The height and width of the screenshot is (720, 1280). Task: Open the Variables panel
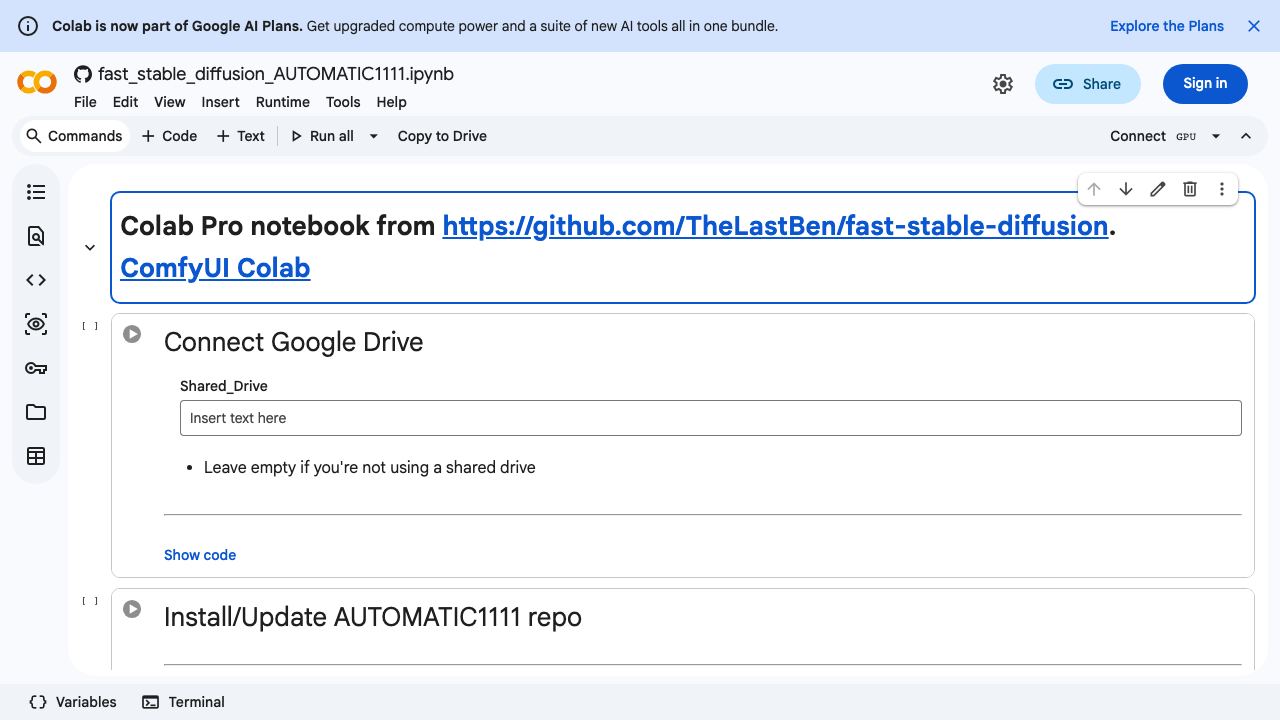pyautogui.click(x=73, y=702)
